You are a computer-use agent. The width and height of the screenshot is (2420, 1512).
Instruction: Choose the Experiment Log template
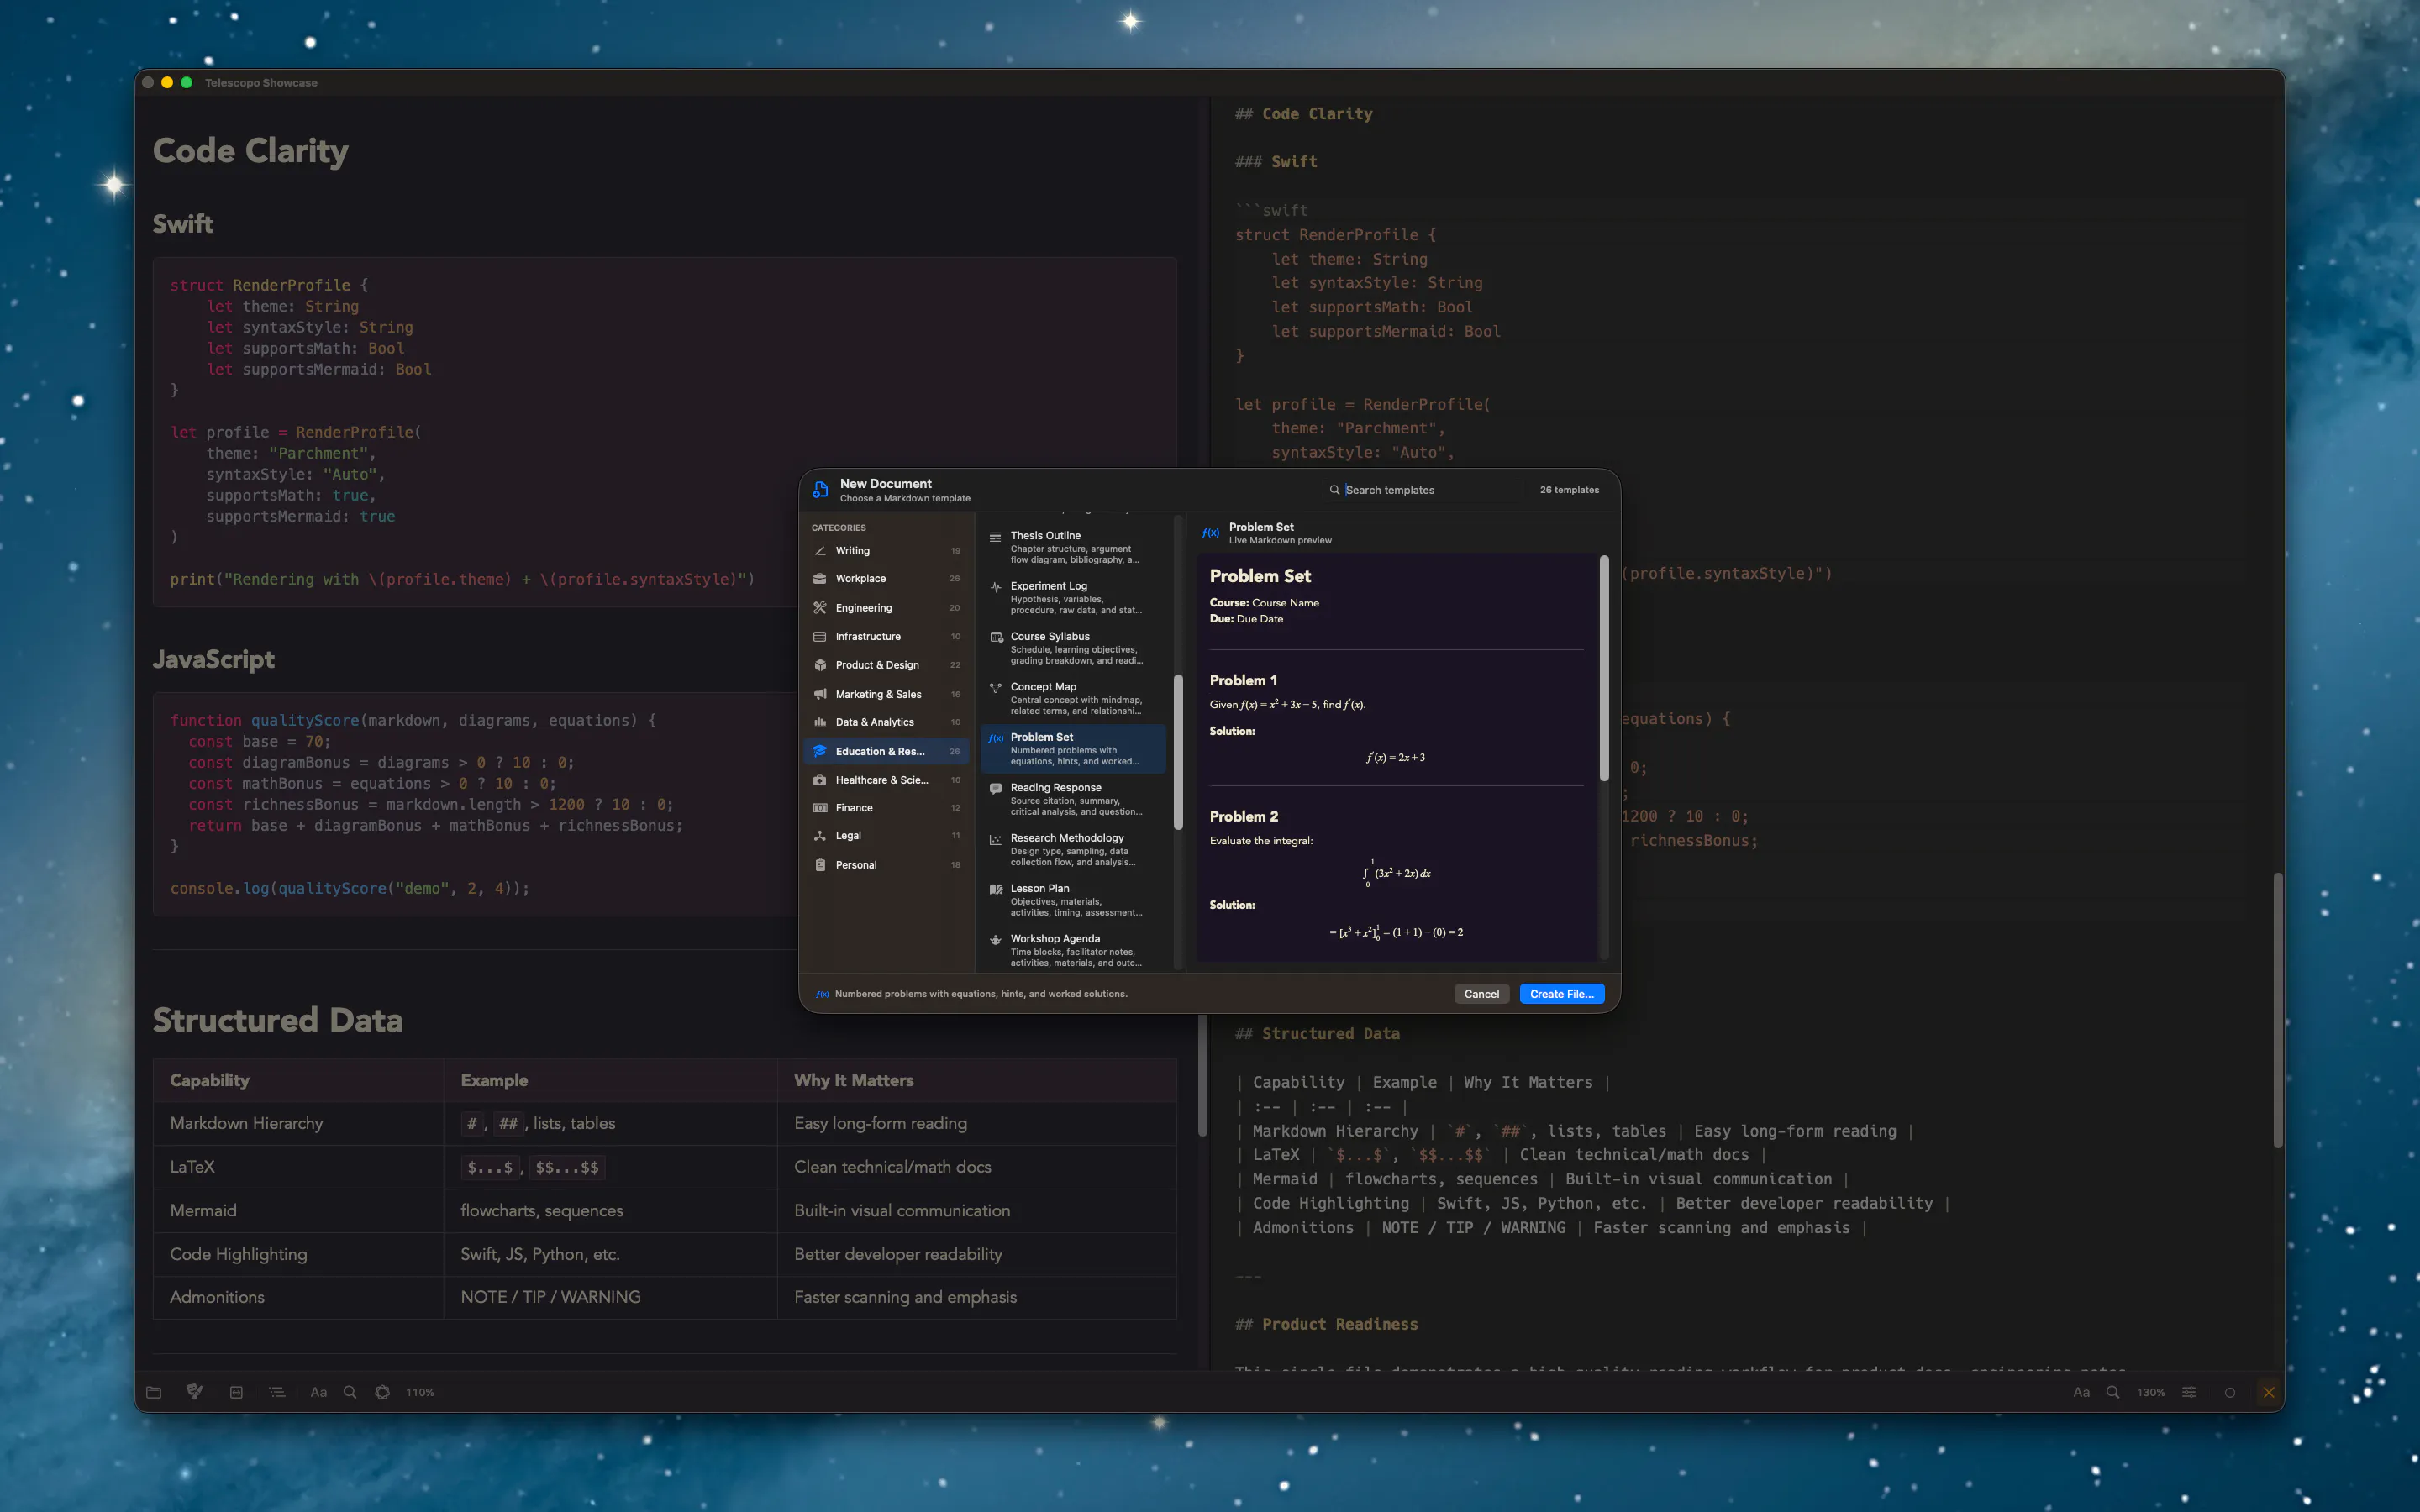pos(1073,598)
